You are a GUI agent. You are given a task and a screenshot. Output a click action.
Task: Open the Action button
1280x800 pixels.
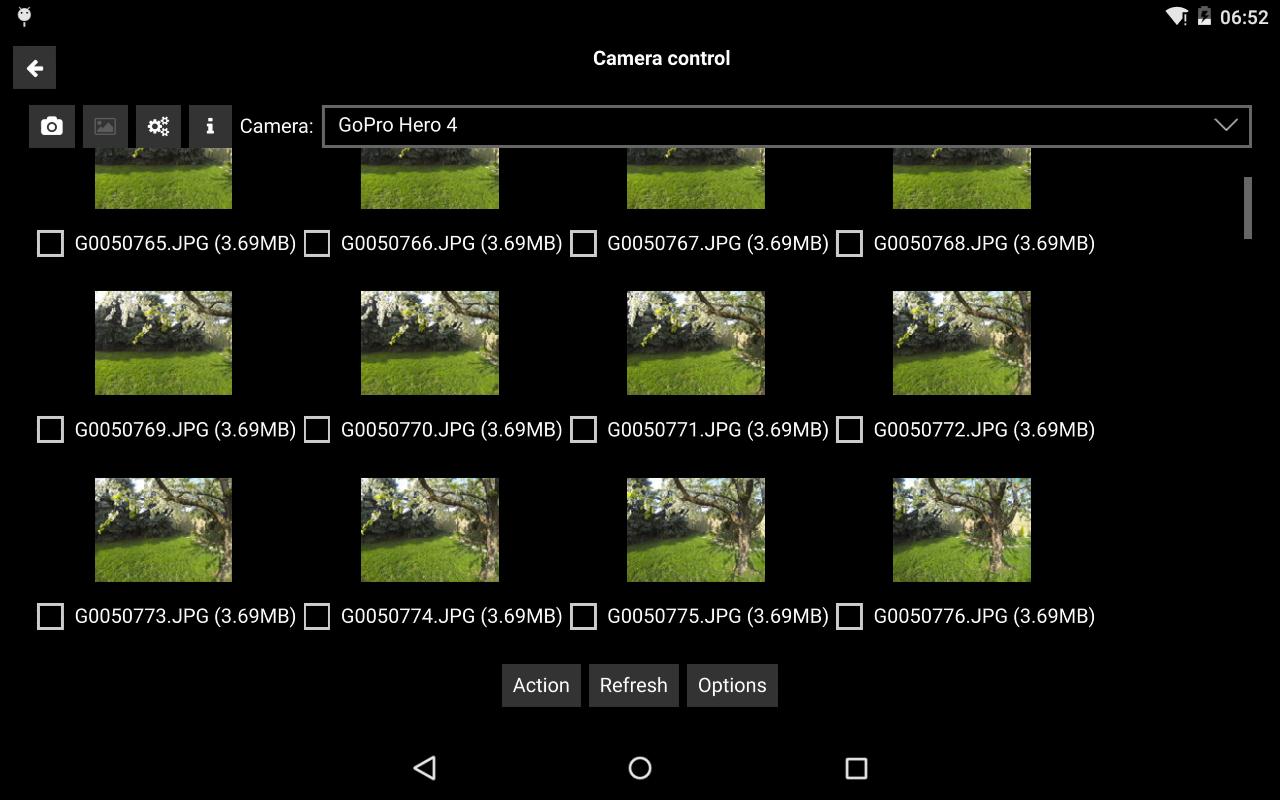click(x=541, y=685)
